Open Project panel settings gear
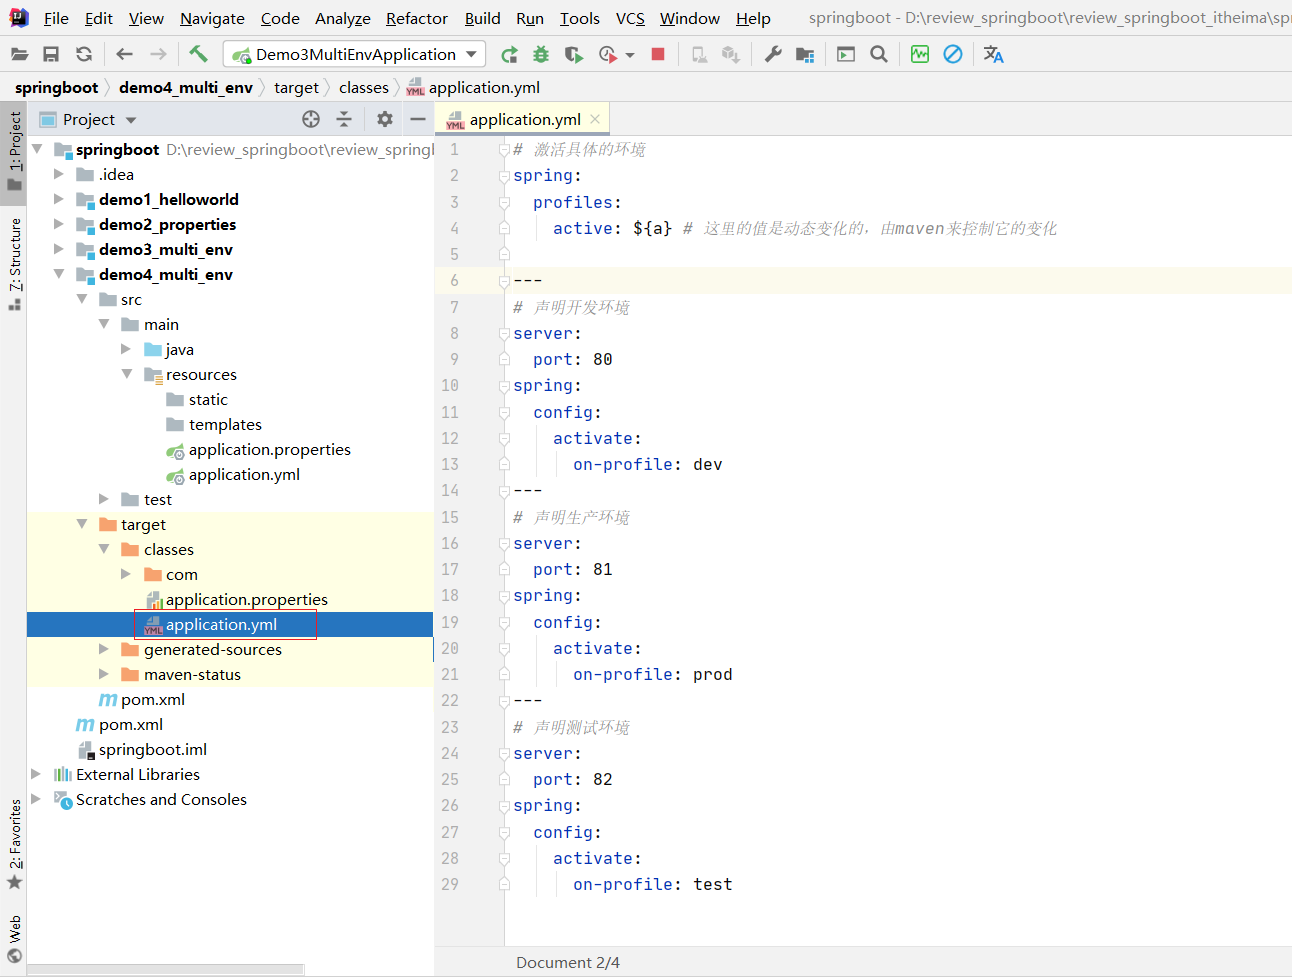1292x977 pixels. coord(385,120)
